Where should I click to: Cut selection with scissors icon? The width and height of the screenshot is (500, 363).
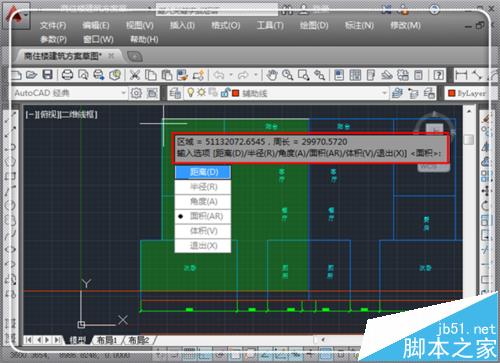[135, 75]
